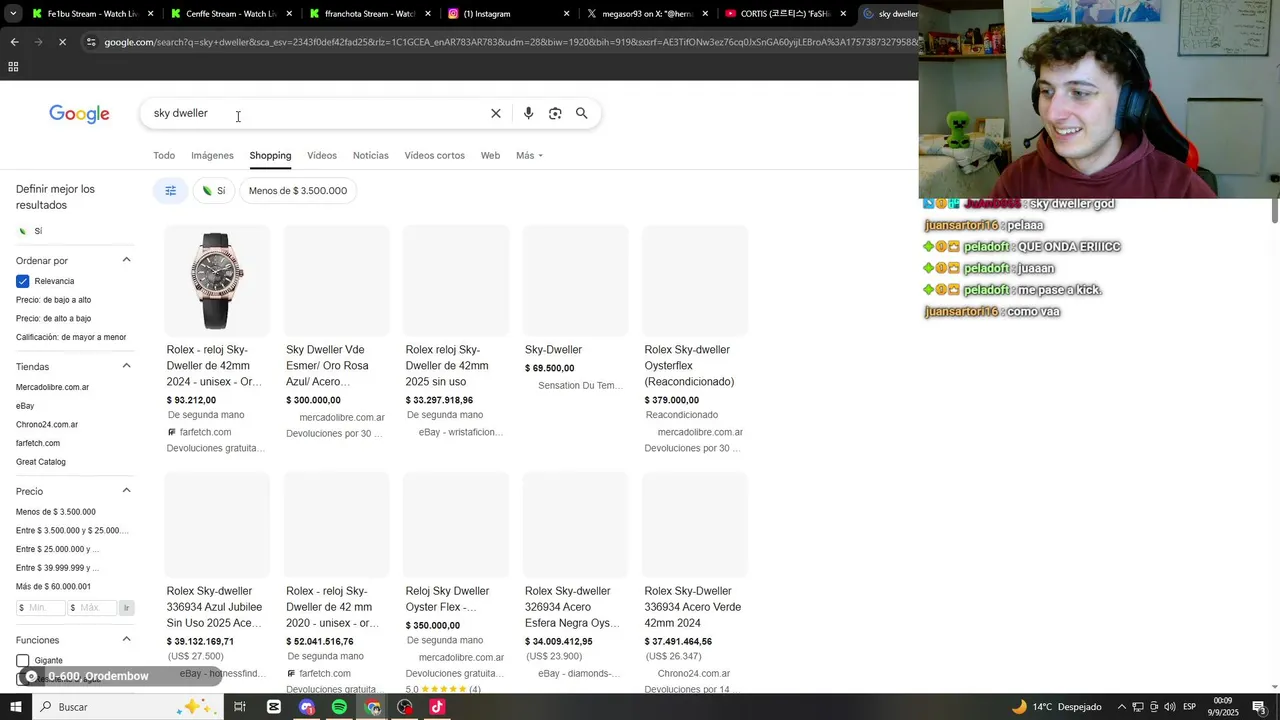Image resolution: width=1280 pixels, height=720 pixels.
Task: Enable the Gigante function checkbox
Action: pyautogui.click(x=22, y=661)
